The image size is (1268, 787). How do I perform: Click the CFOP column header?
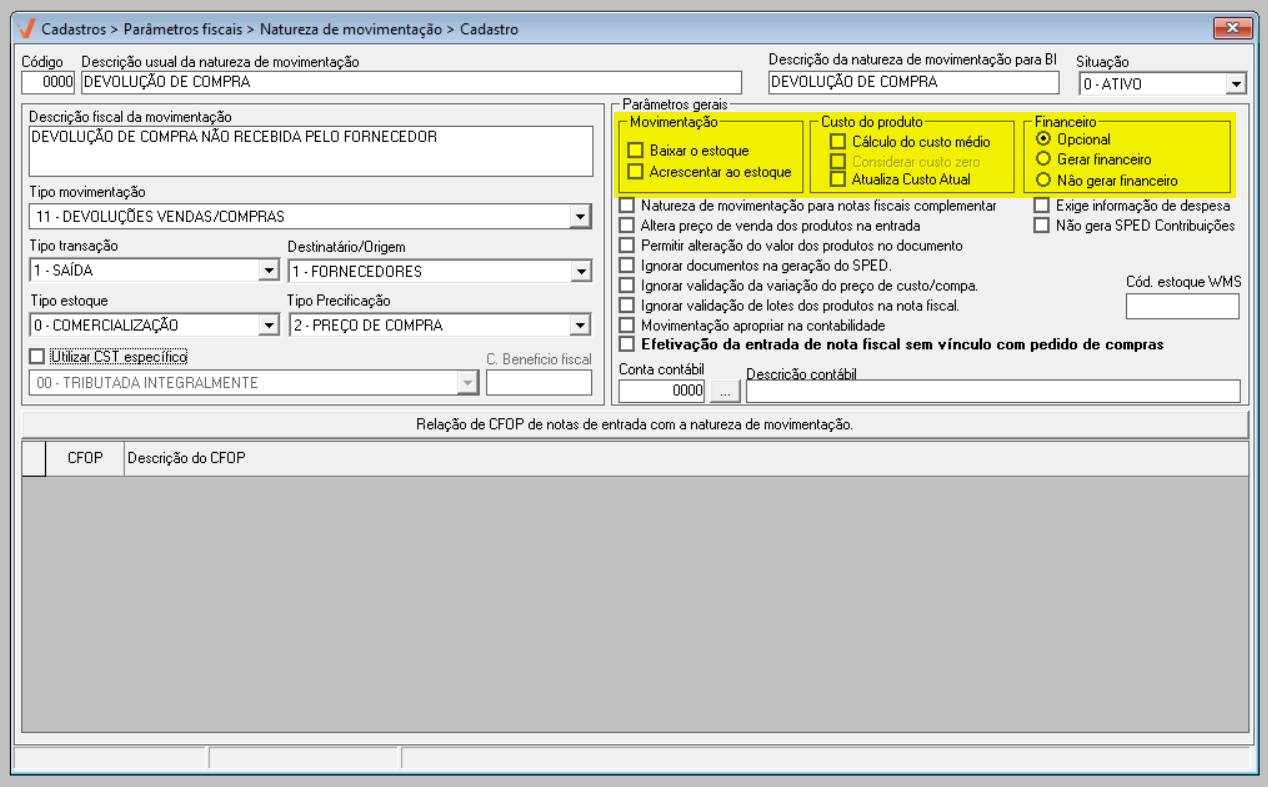pos(84,459)
